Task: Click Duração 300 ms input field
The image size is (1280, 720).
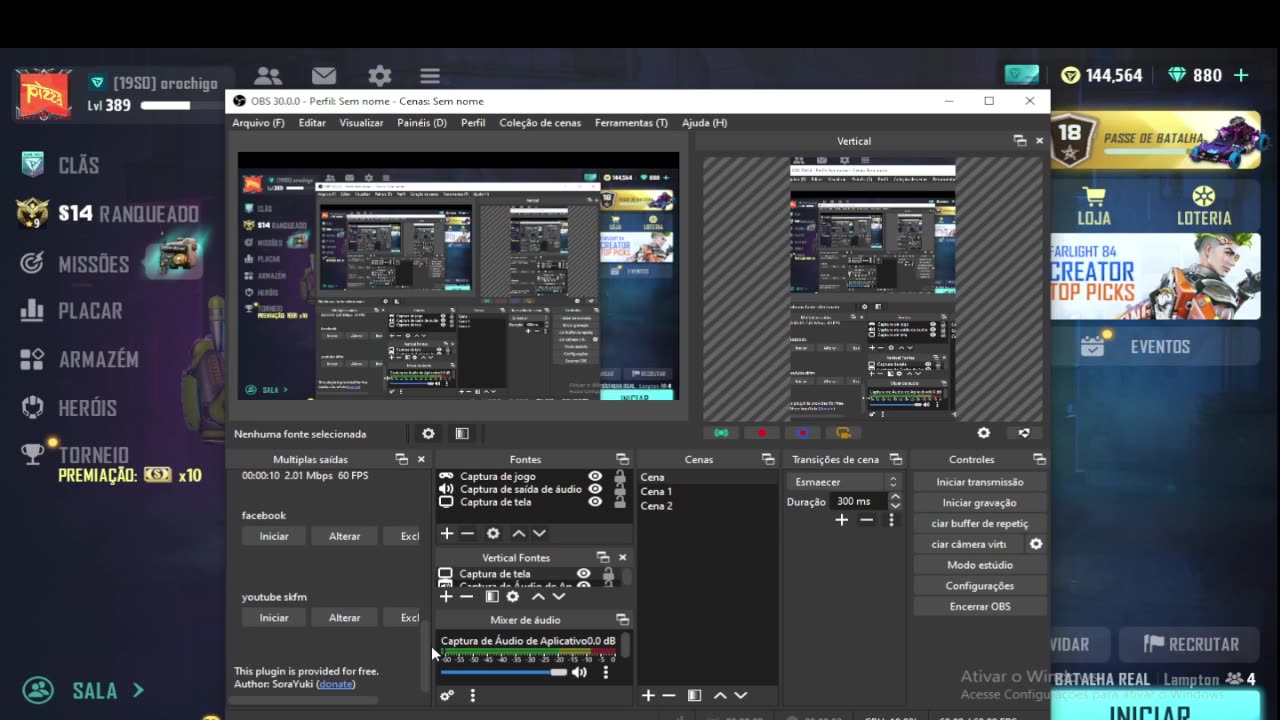Action: [x=859, y=501]
